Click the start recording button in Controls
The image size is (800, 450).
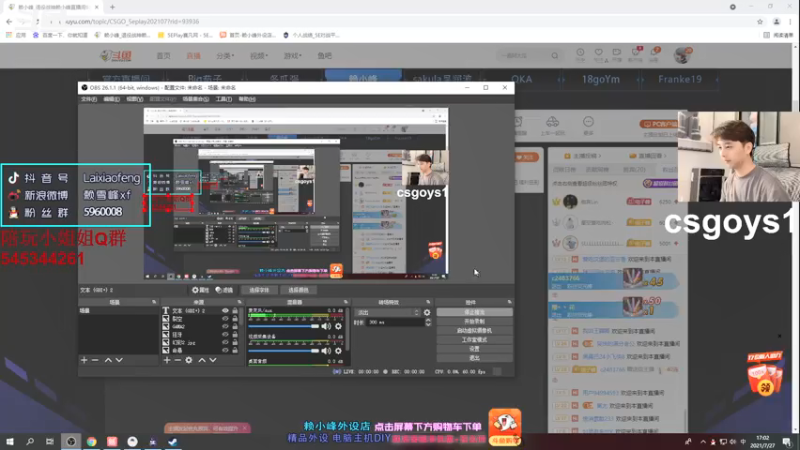click(474, 321)
